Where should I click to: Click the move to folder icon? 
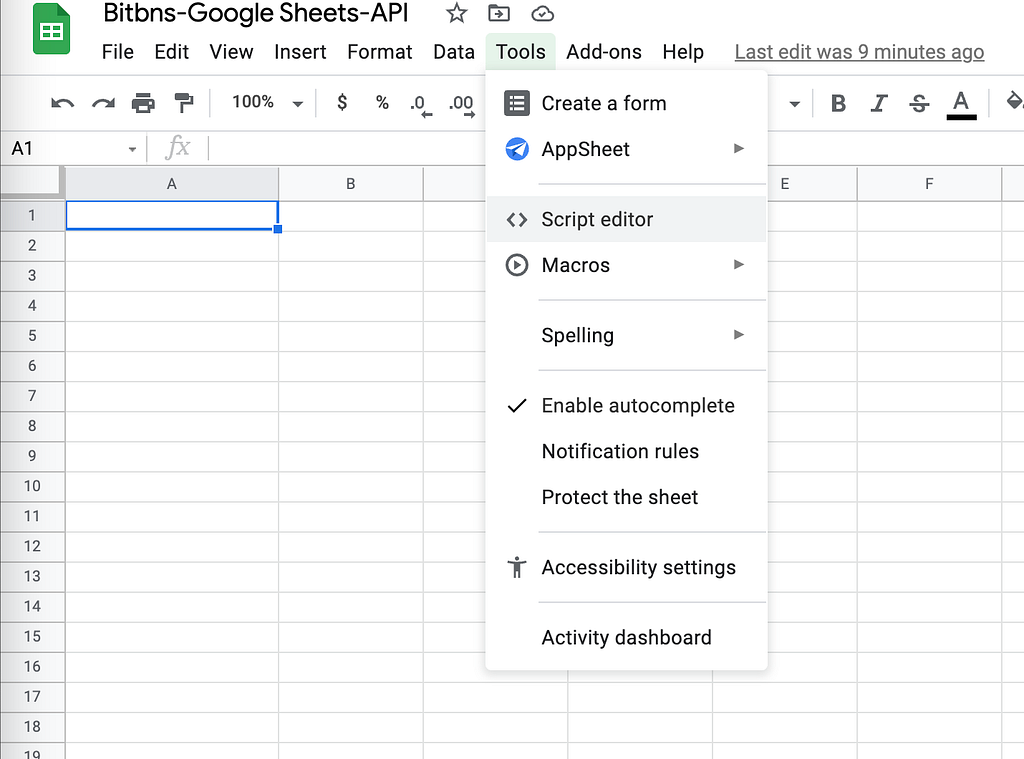click(498, 14)
